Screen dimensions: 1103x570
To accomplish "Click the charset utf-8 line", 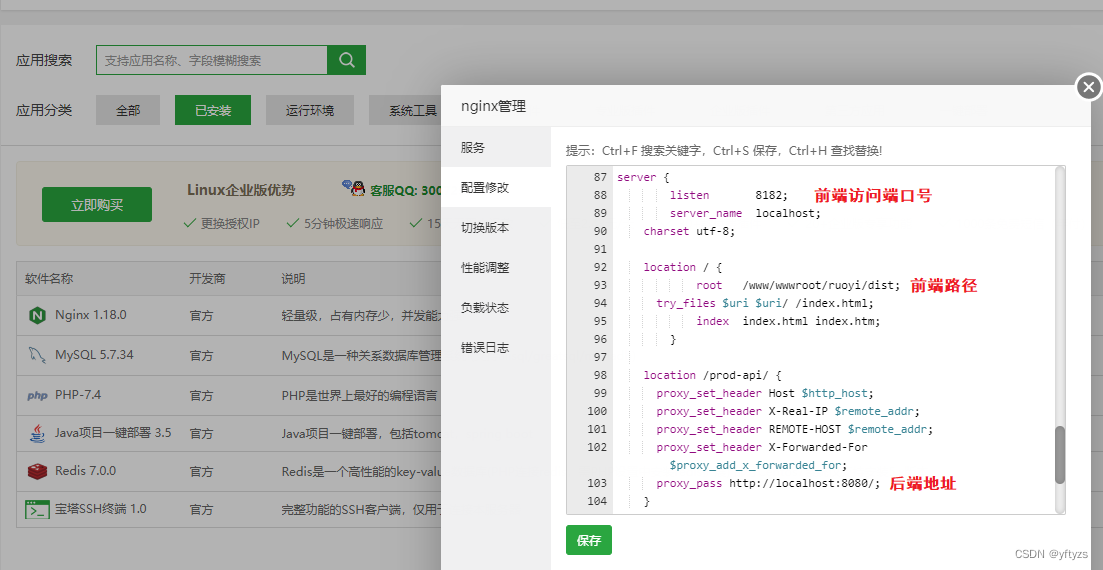I will pyautogui.click(x=689, y=231).
